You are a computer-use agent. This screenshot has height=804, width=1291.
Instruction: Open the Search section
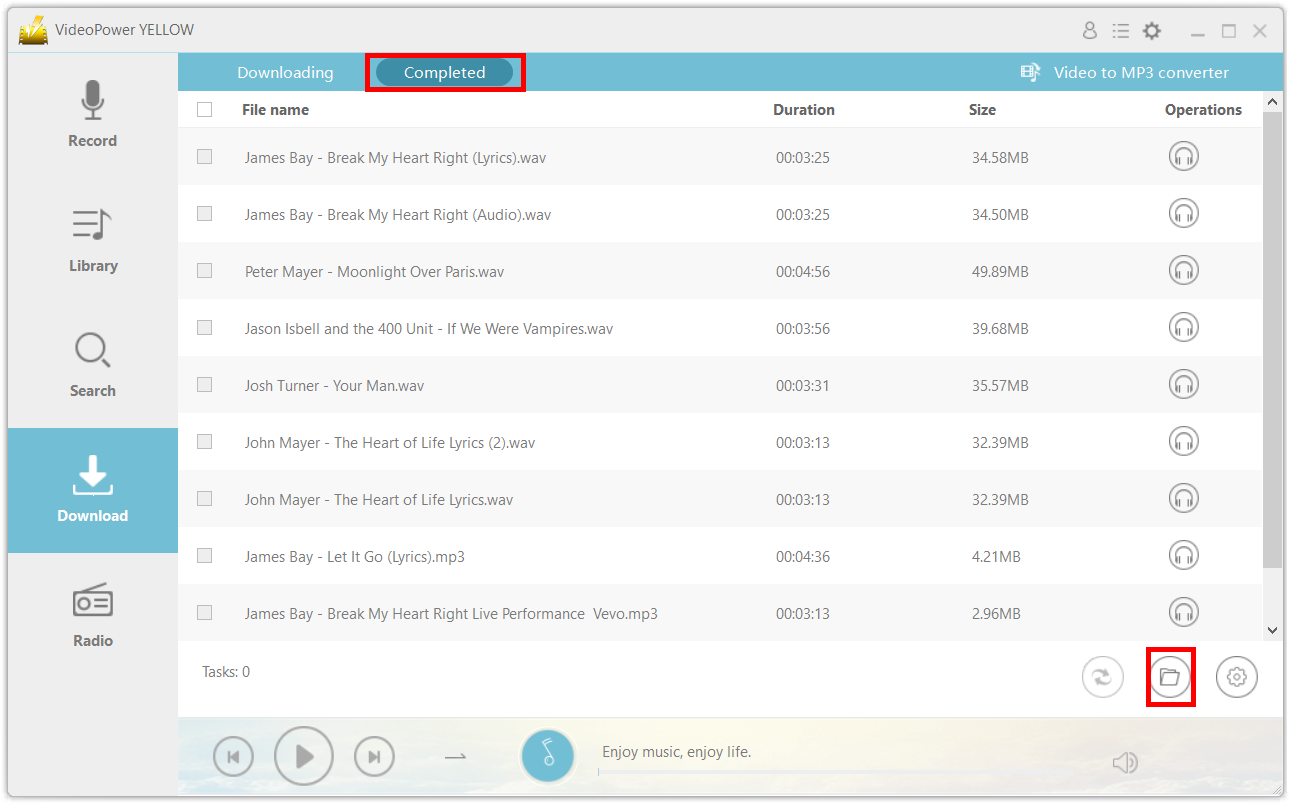pos(92,363)
